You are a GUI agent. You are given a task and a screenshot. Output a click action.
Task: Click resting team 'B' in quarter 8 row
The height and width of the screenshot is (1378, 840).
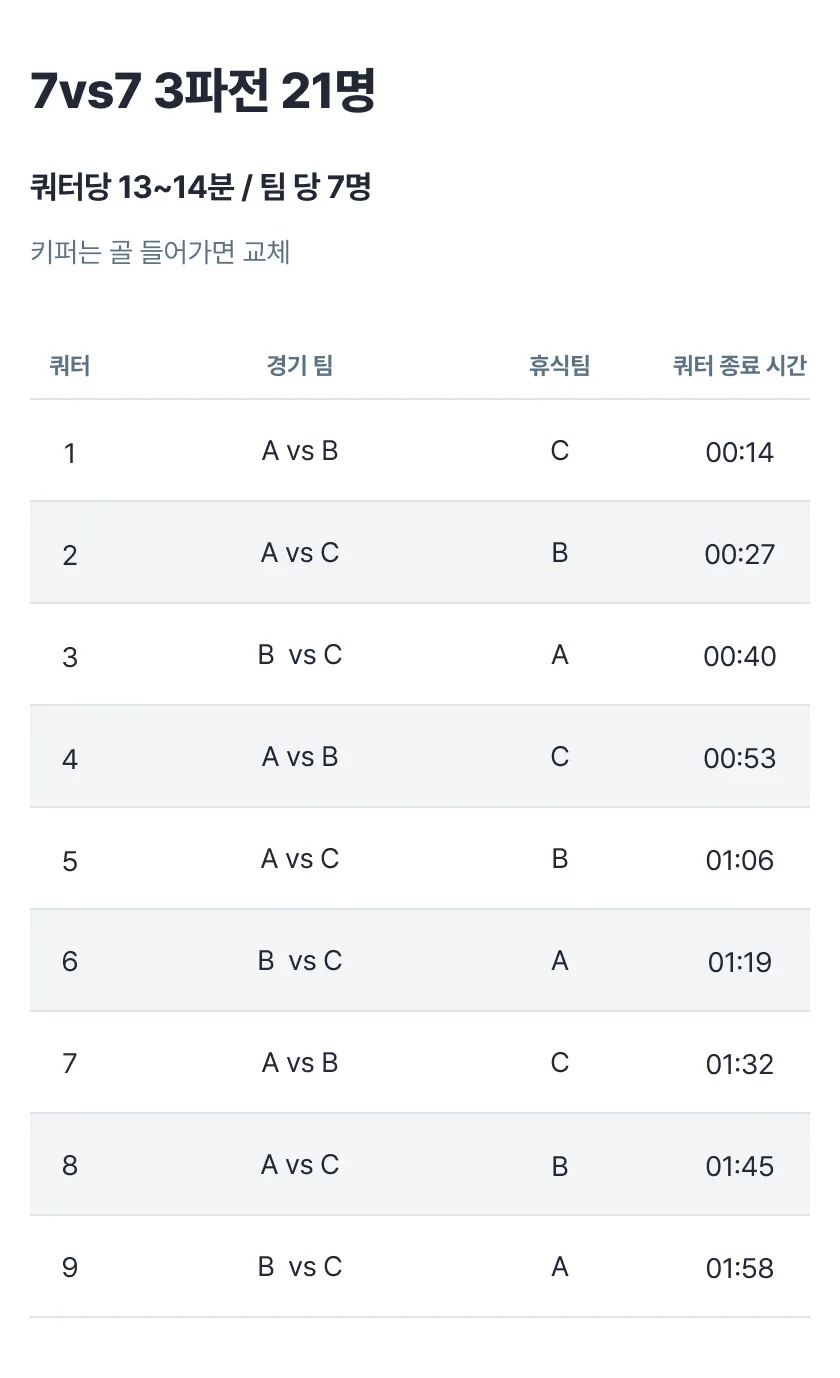point(559,1166)
